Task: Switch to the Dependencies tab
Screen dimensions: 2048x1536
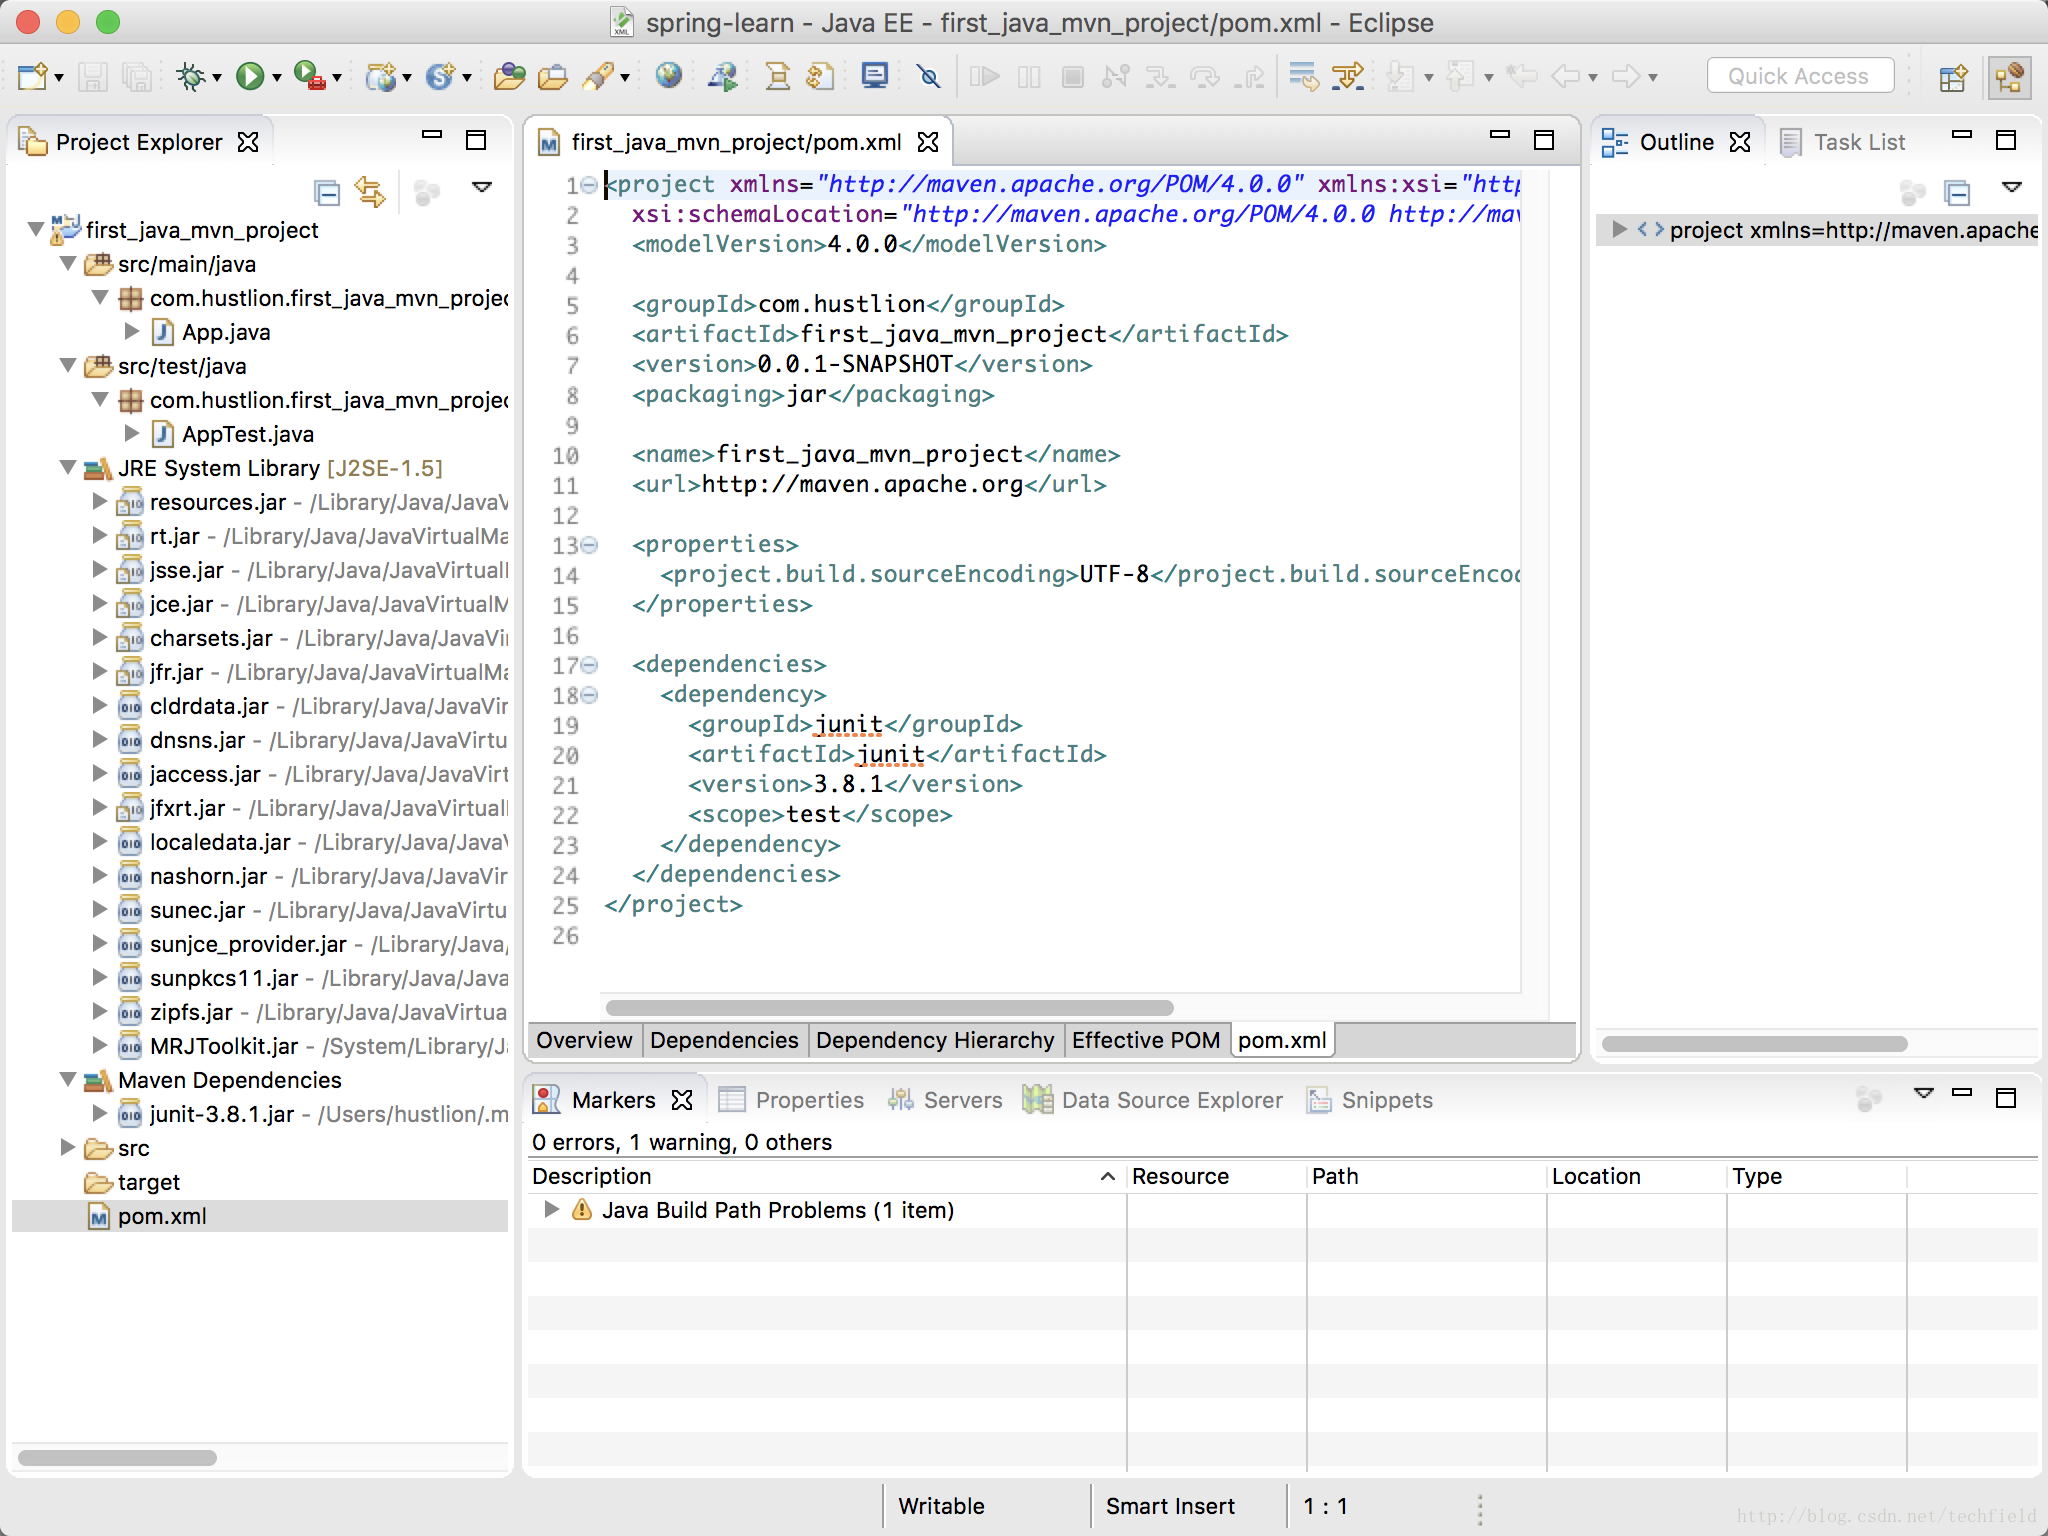Action: point(724,1039)
